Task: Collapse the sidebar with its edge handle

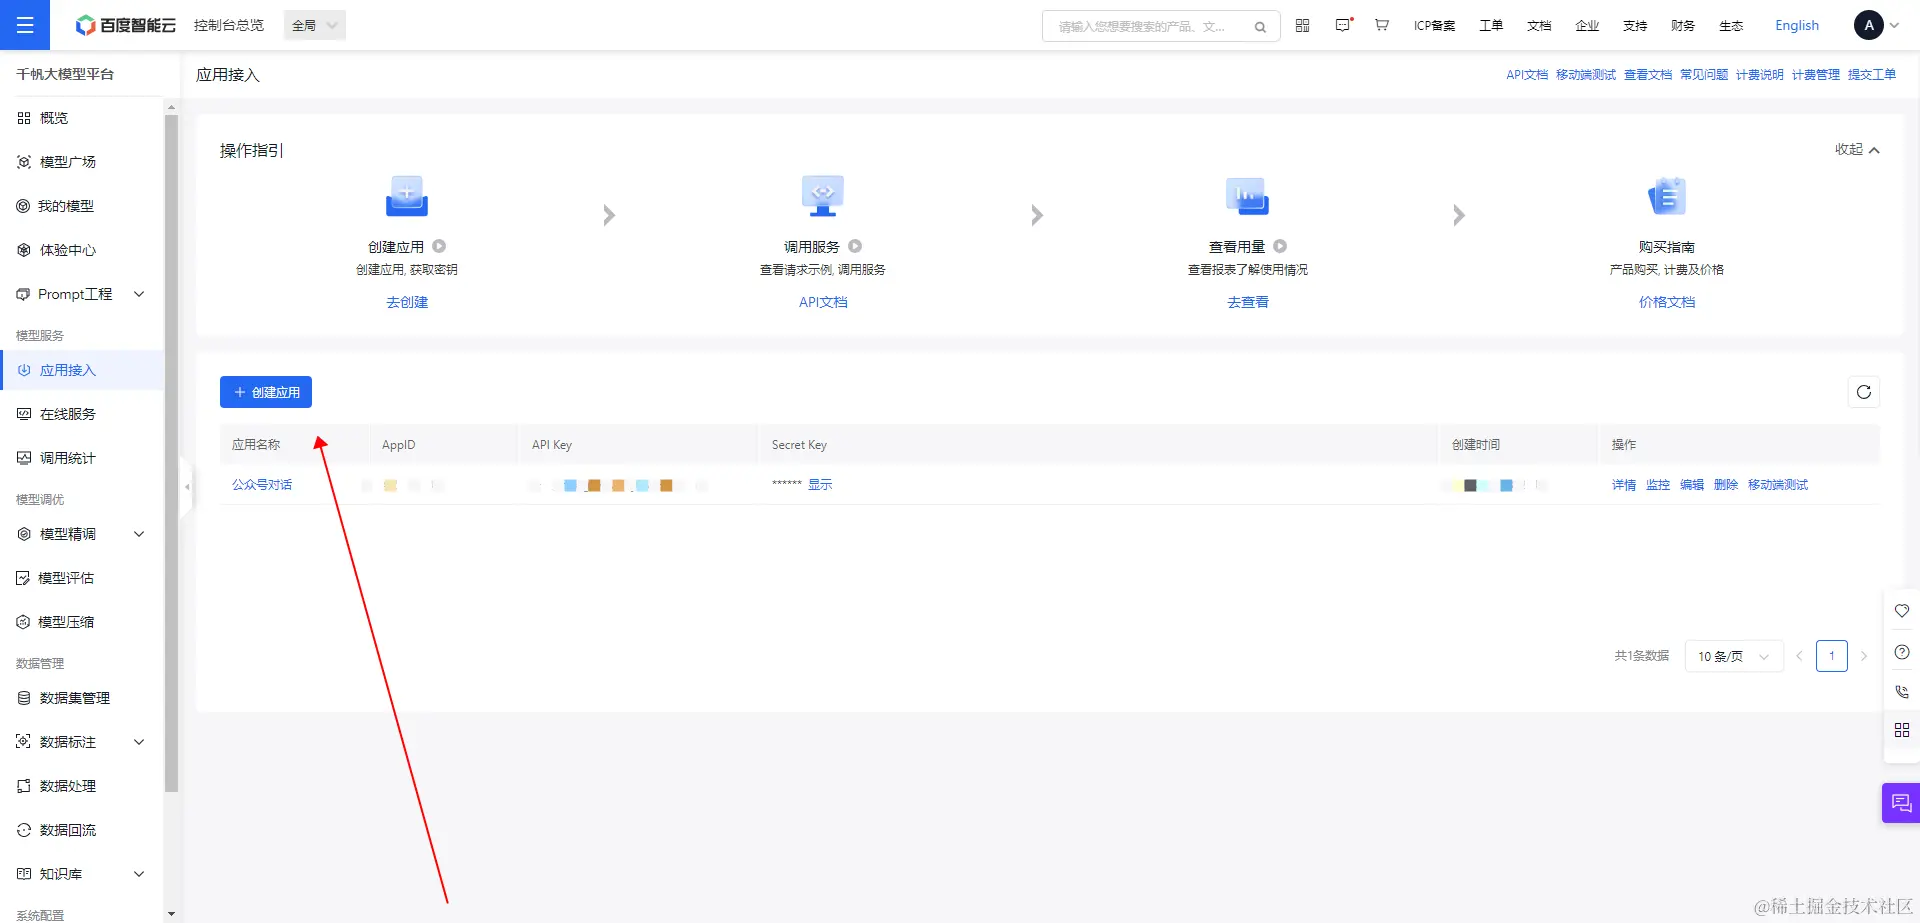Action: coord(186,487)
